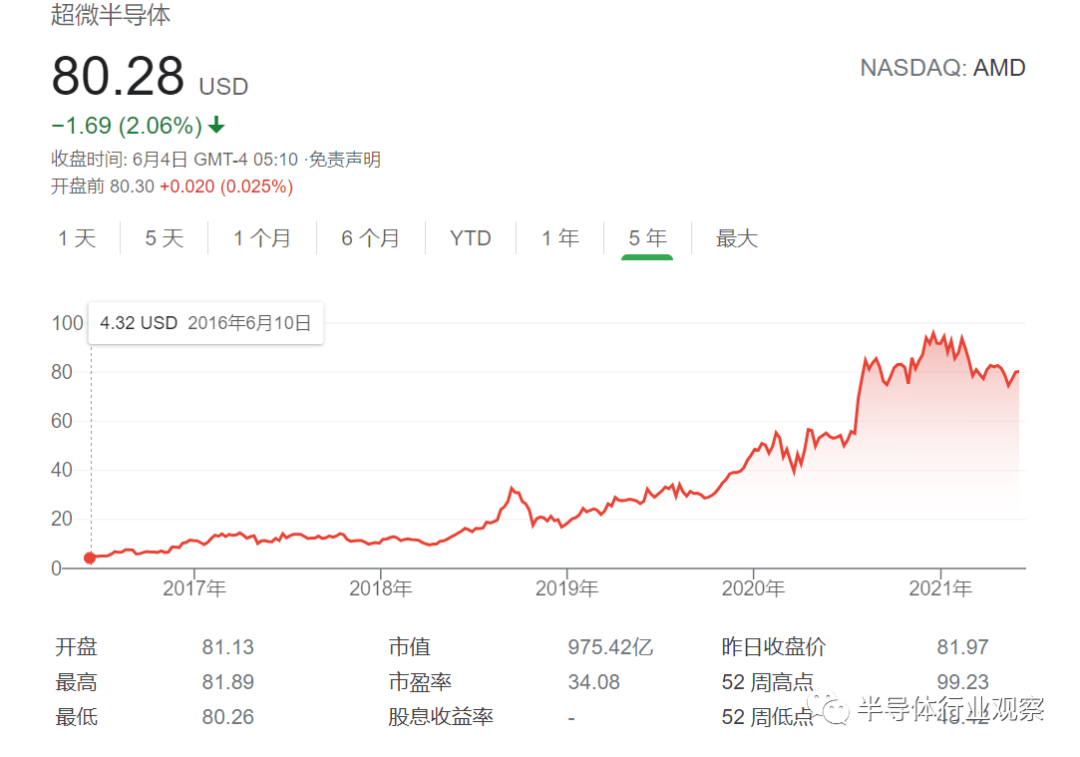Select the 5 年 range tab
1080x757 pixels.
tap(647, 238)
